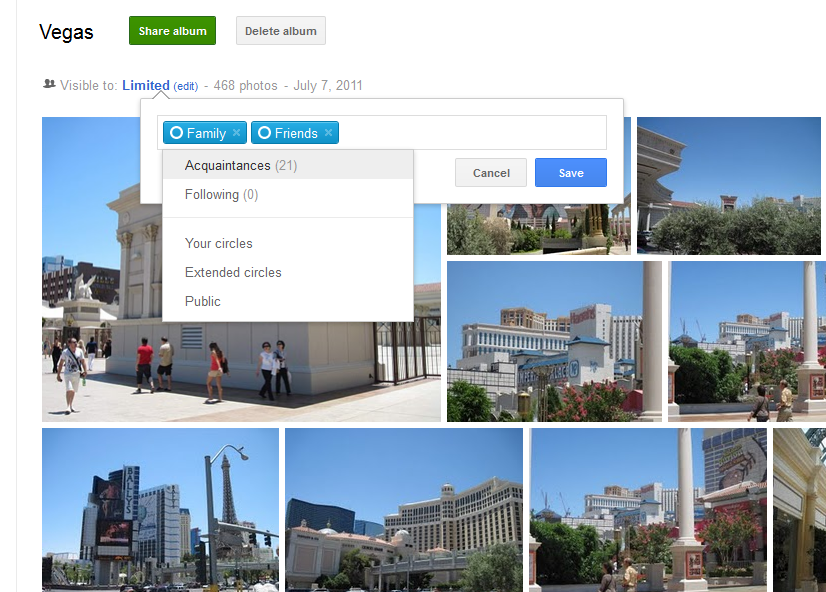Viewport: 826px width, 592px height.
Task: Save the visibility settings
Action: point(571,173)
